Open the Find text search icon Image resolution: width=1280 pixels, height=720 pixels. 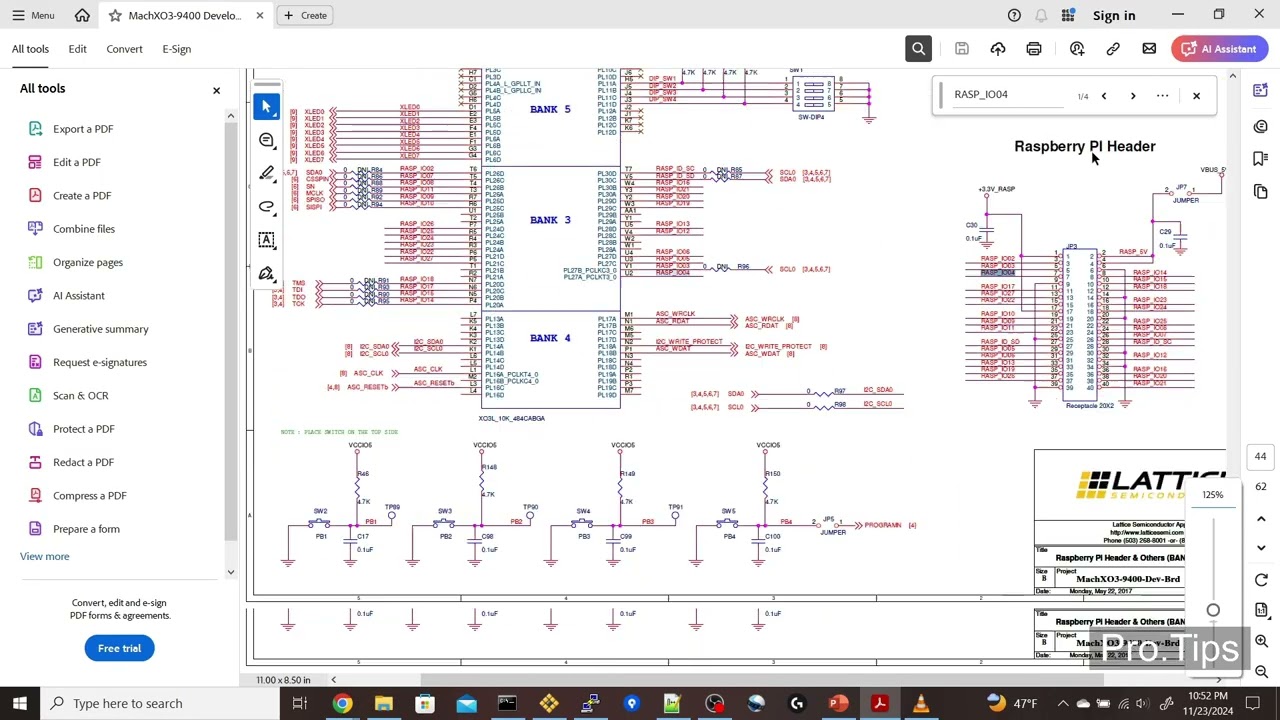(x=918, y=49)
